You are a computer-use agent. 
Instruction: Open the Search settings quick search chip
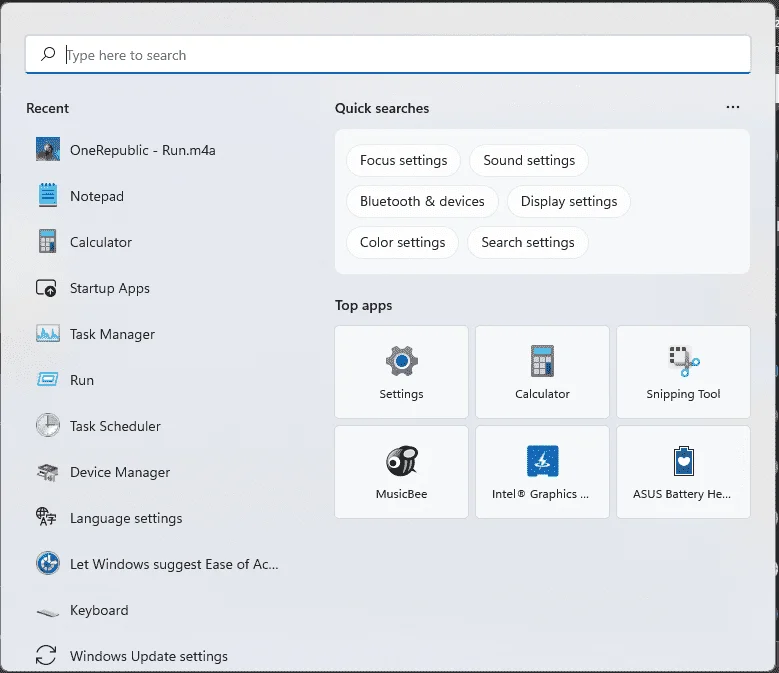pyautogui.click(x=528, y=242)
